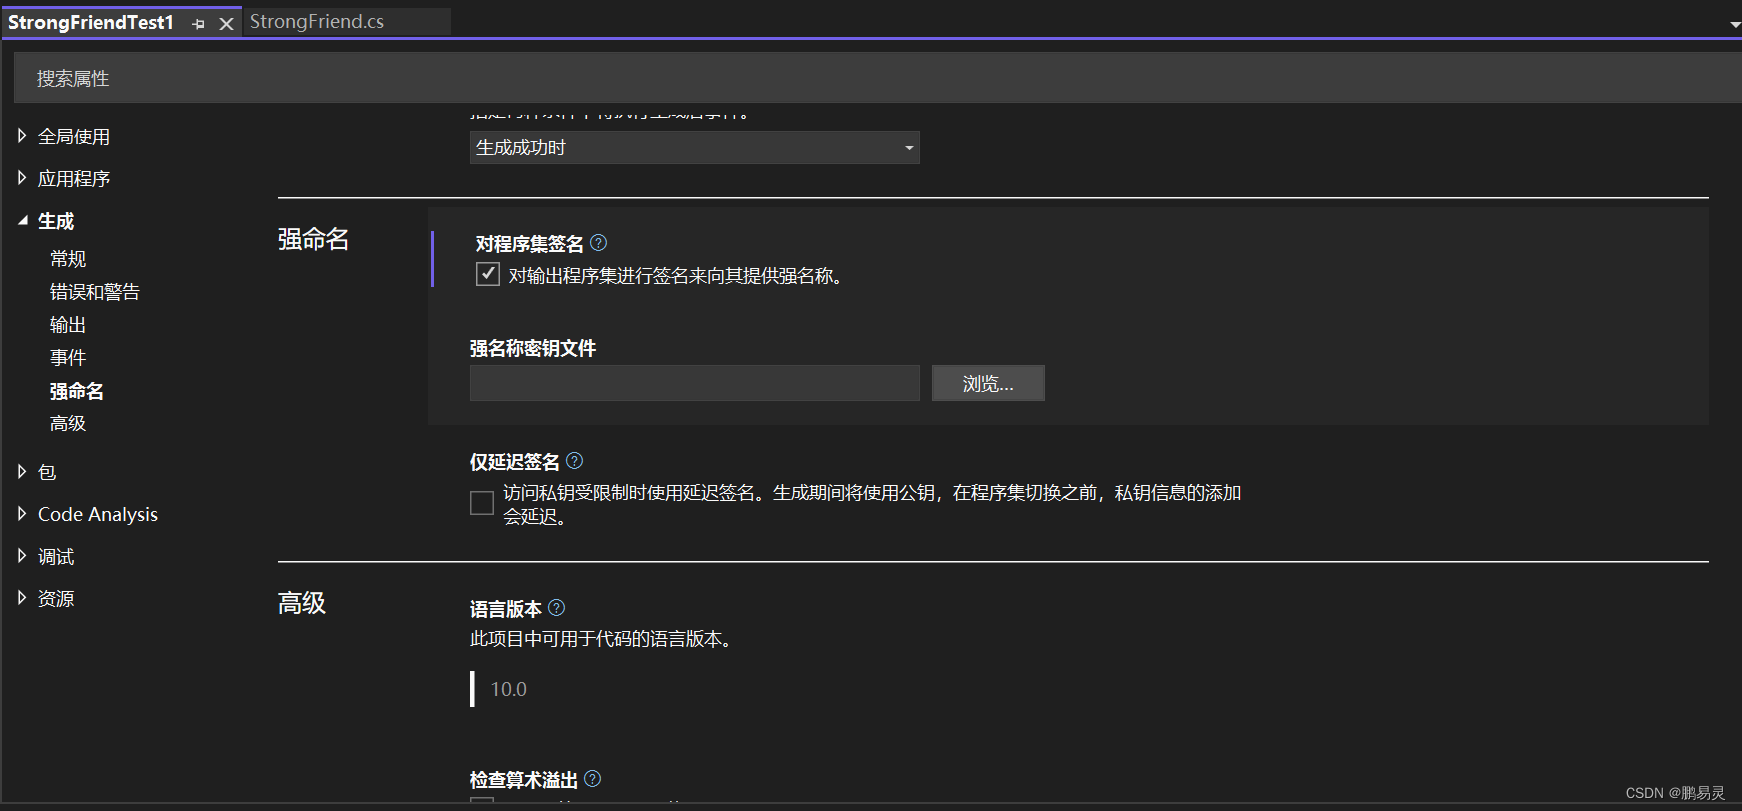Image resolution: width=1742 pixels, height=811 pixels.
Task: Click the 浏览... button
Action: coord(988,383)
